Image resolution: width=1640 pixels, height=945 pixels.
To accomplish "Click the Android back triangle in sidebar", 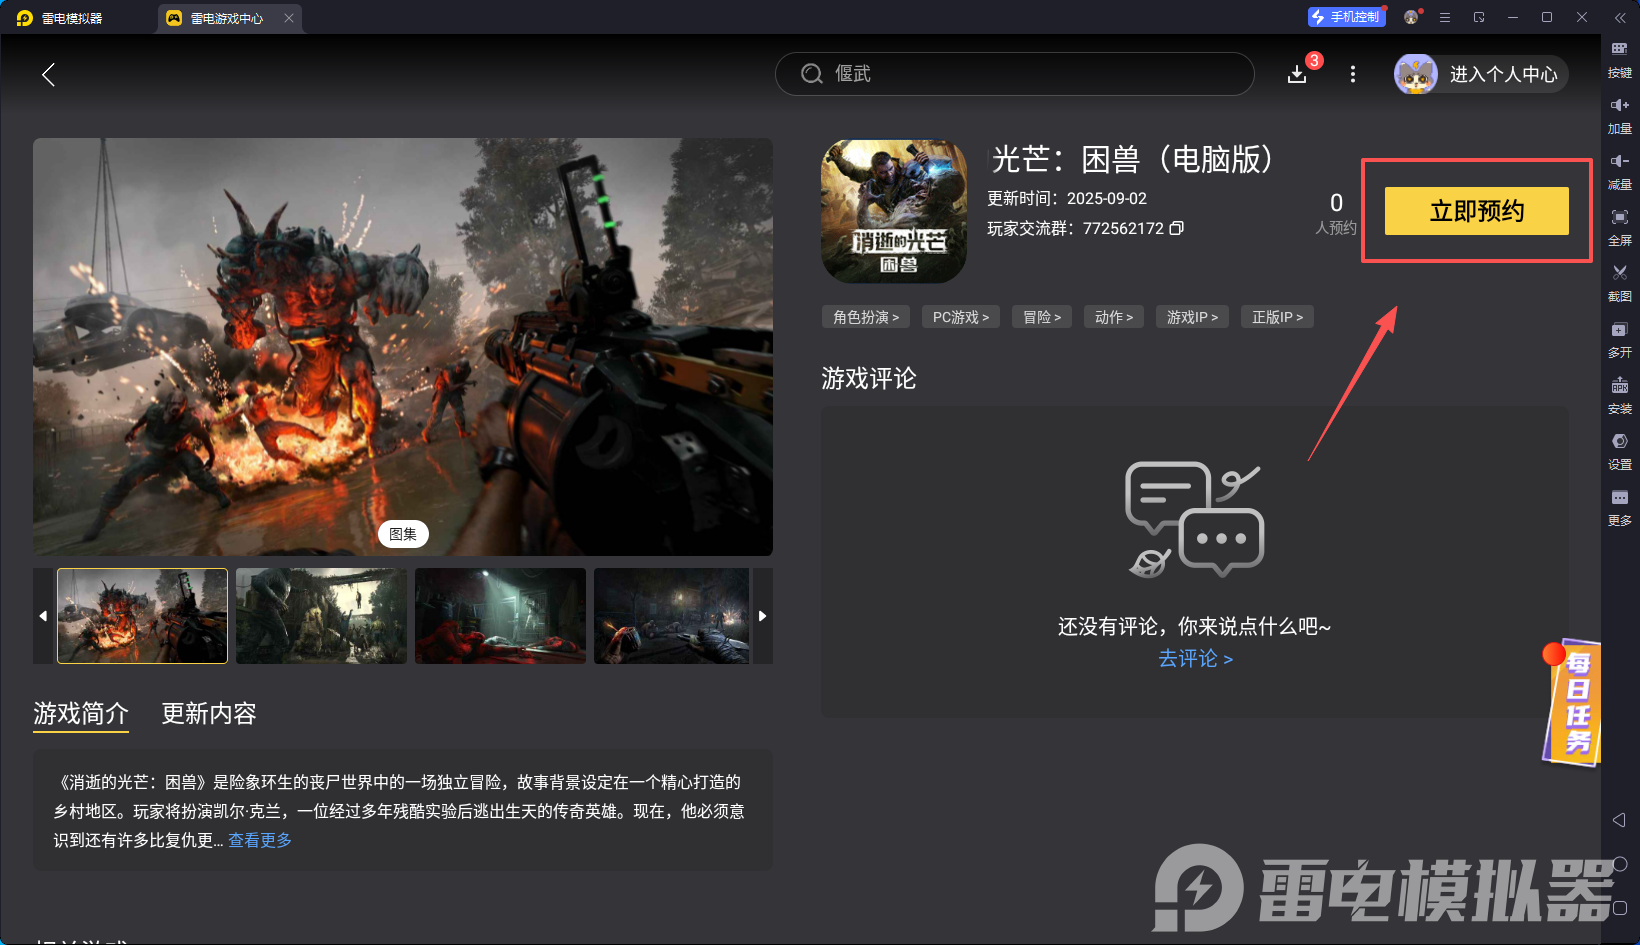I will [x=1619, y=820].
